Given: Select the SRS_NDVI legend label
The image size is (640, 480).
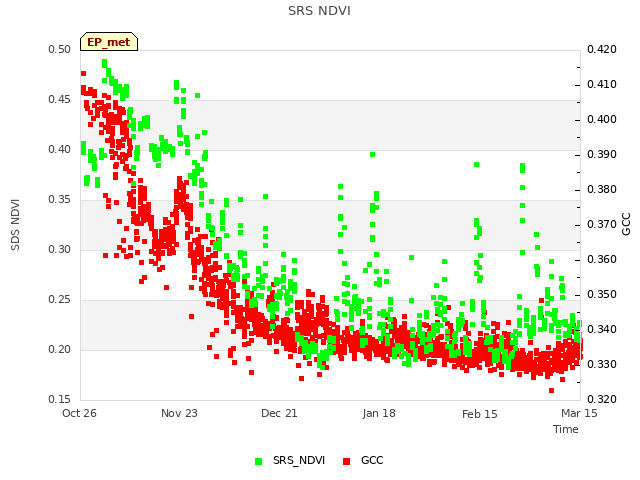Looking at the screenshot, I should [299, 460].
